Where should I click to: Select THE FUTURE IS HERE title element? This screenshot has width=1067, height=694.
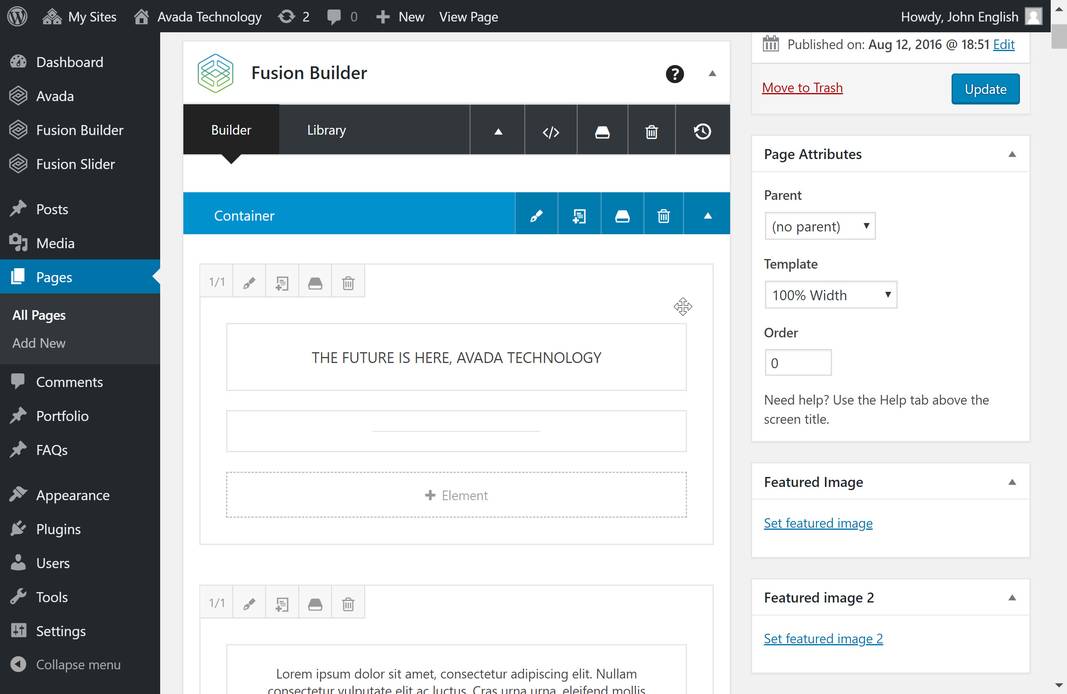click(x=456, y=357)
